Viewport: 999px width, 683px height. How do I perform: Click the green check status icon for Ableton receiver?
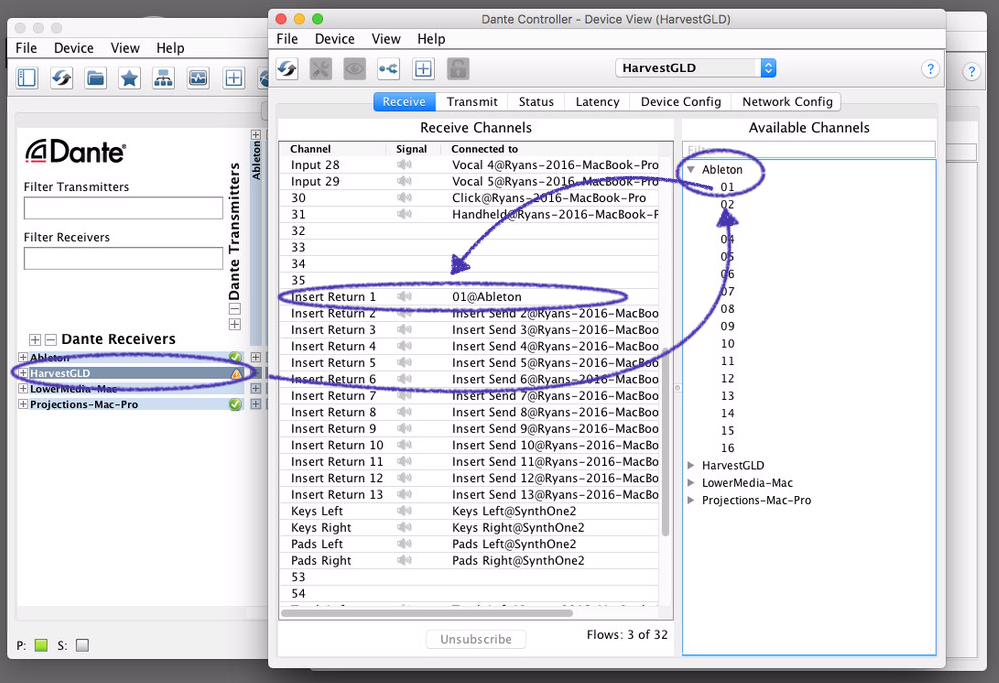coord(235,357)
